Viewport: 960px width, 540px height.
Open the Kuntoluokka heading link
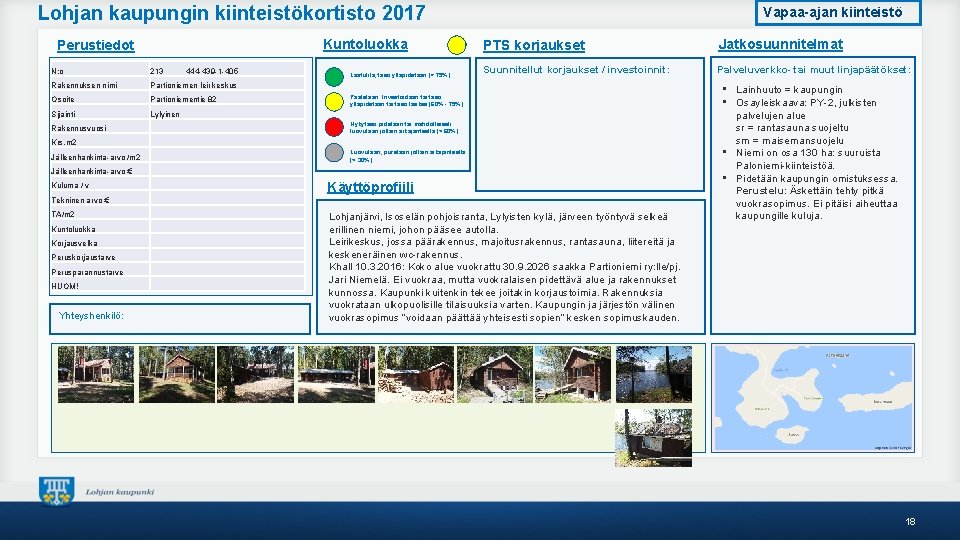[x=365, y=45]
